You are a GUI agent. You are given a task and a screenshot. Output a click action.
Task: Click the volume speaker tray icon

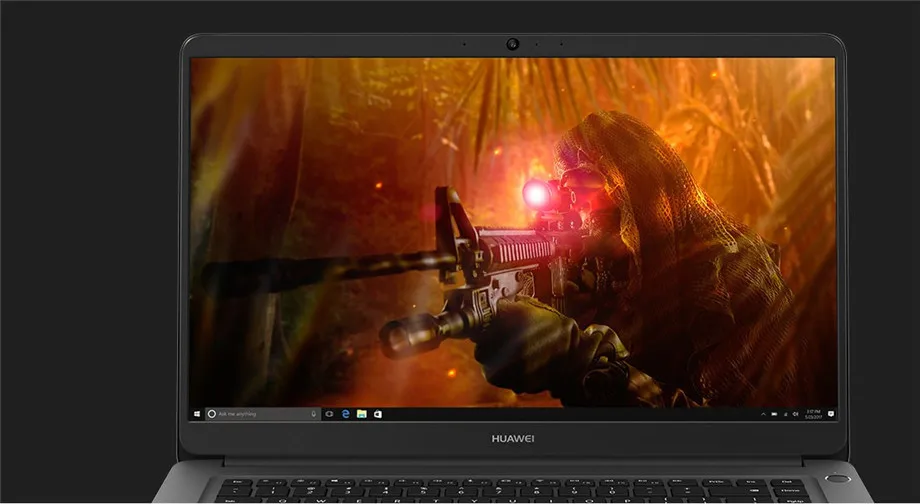(x=796, y=414)
